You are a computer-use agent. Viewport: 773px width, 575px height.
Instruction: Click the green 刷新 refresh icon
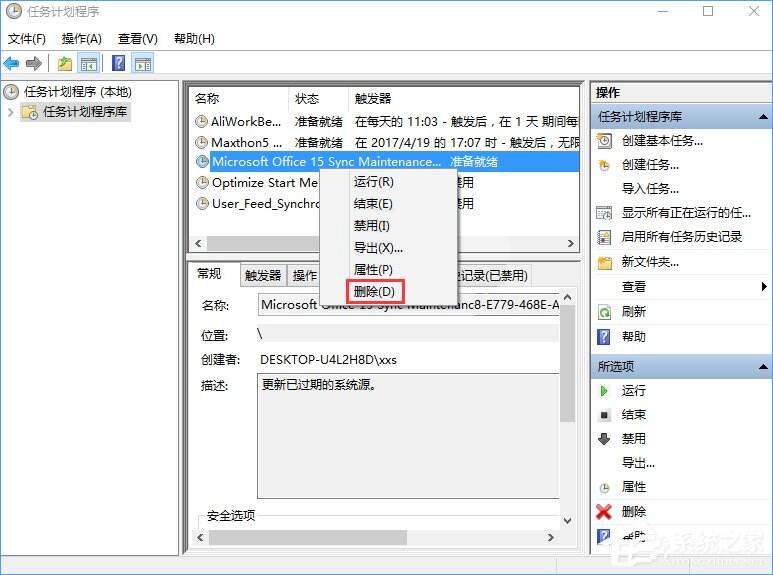(x=604, y=312)
